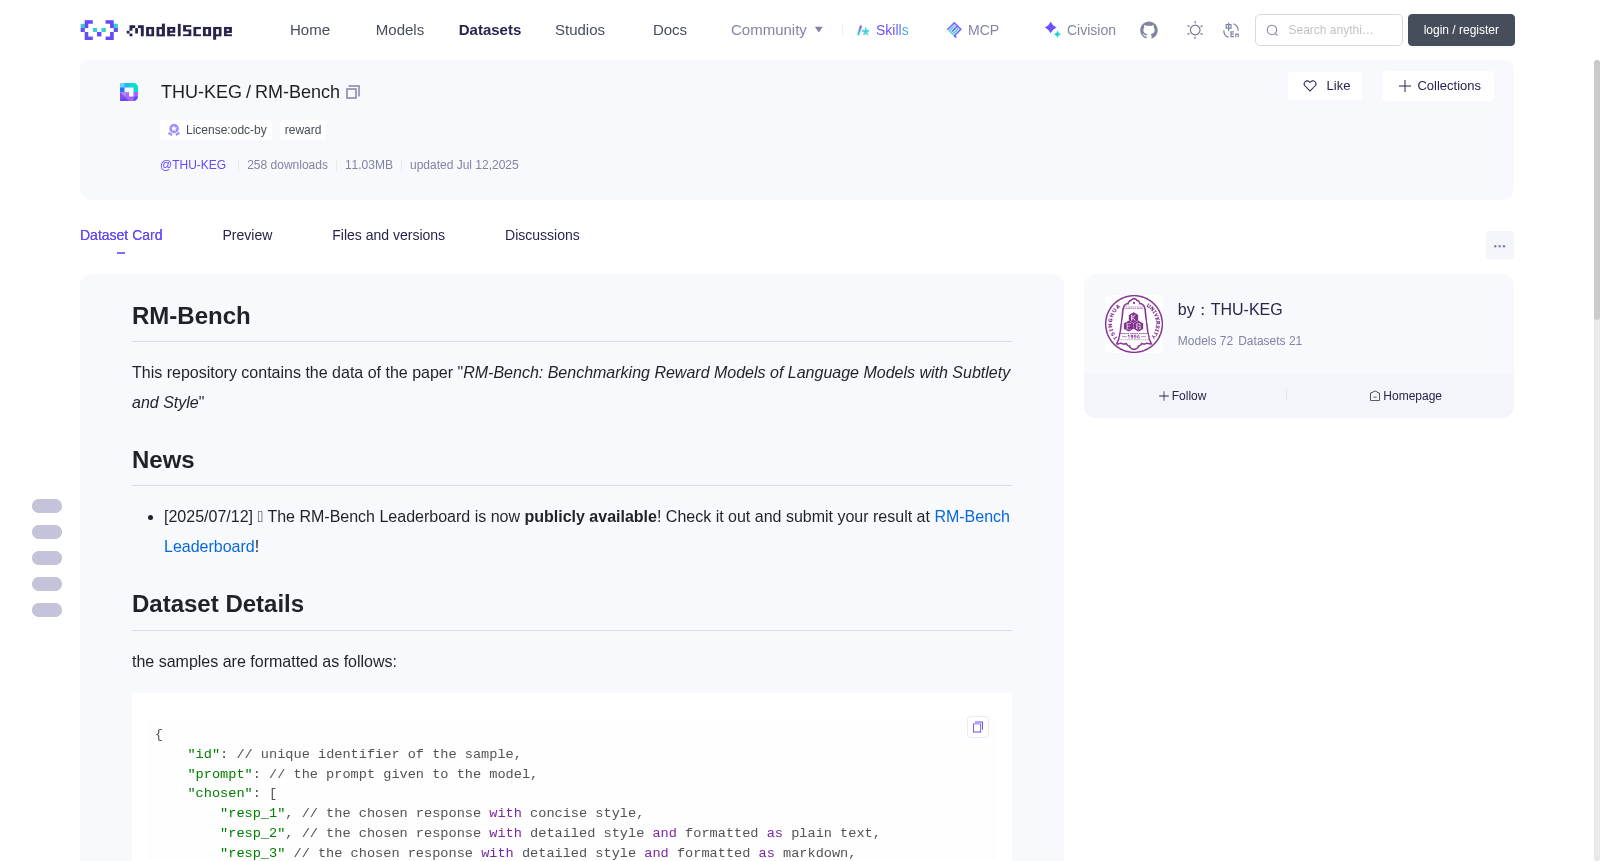Click the THU-KEG / RM-Bench title

250,92
